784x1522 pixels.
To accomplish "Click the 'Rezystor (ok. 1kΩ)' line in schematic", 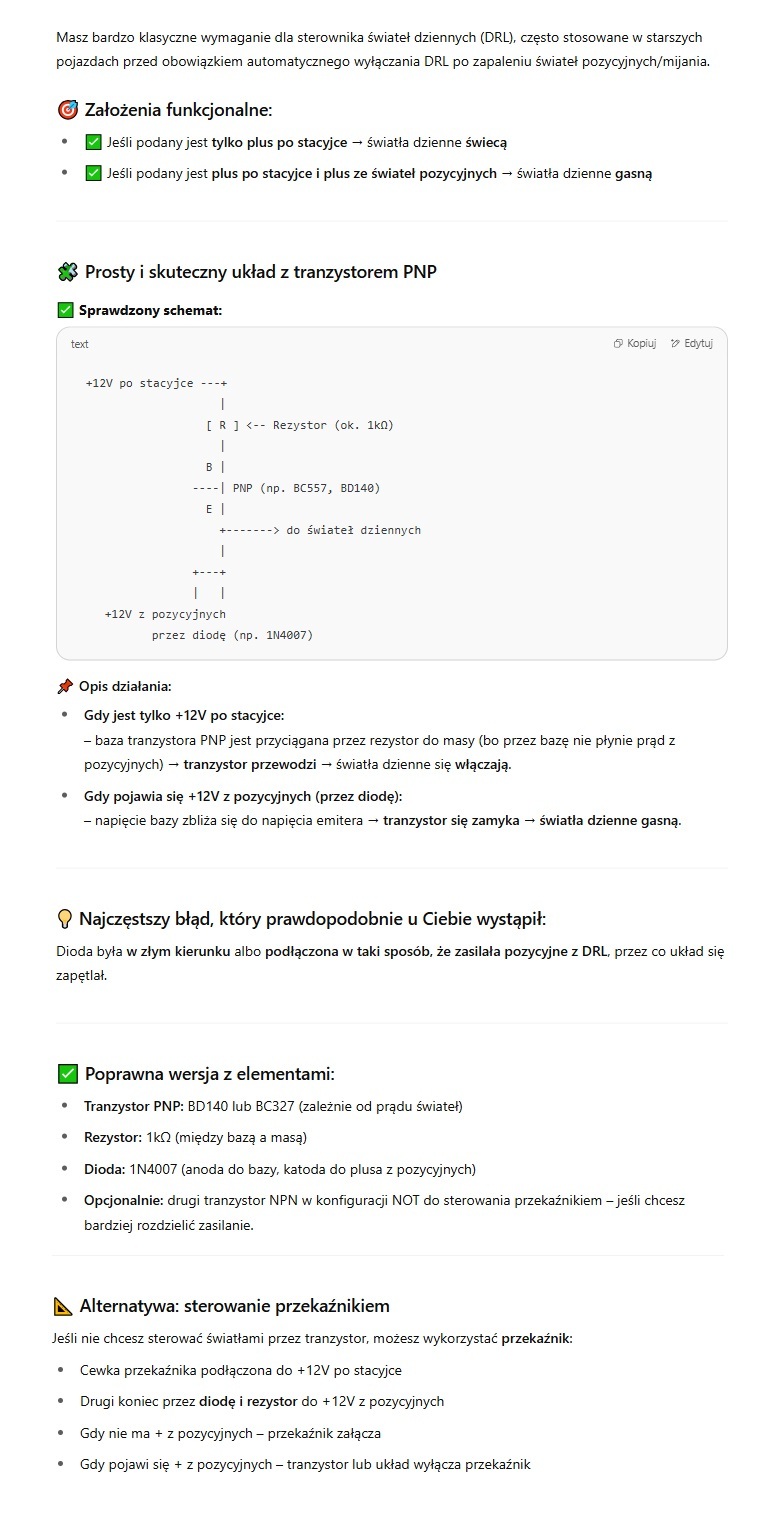I will tap(332, 425).
